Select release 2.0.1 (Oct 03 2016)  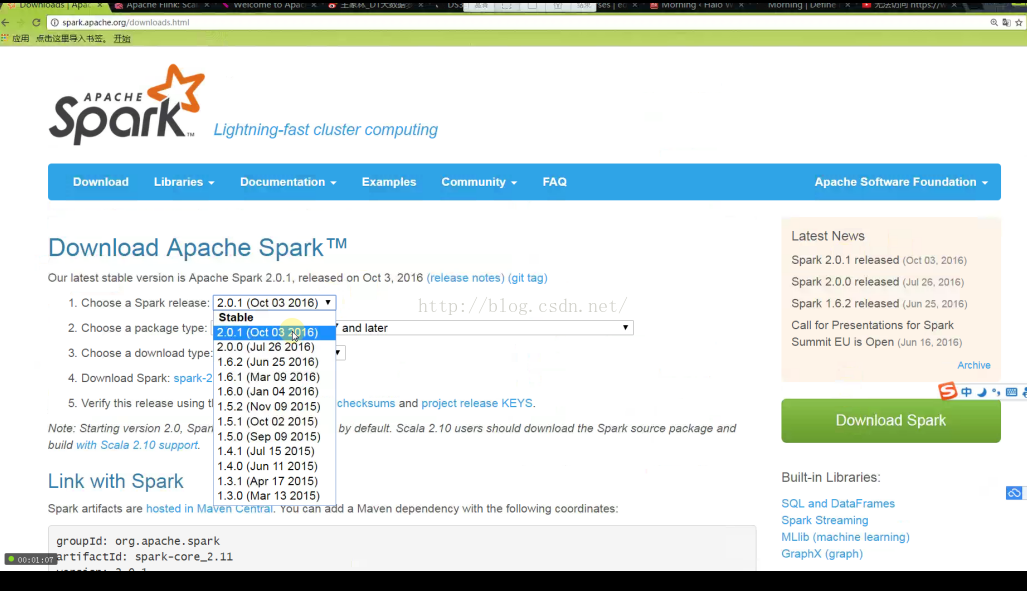pos(274,332)
